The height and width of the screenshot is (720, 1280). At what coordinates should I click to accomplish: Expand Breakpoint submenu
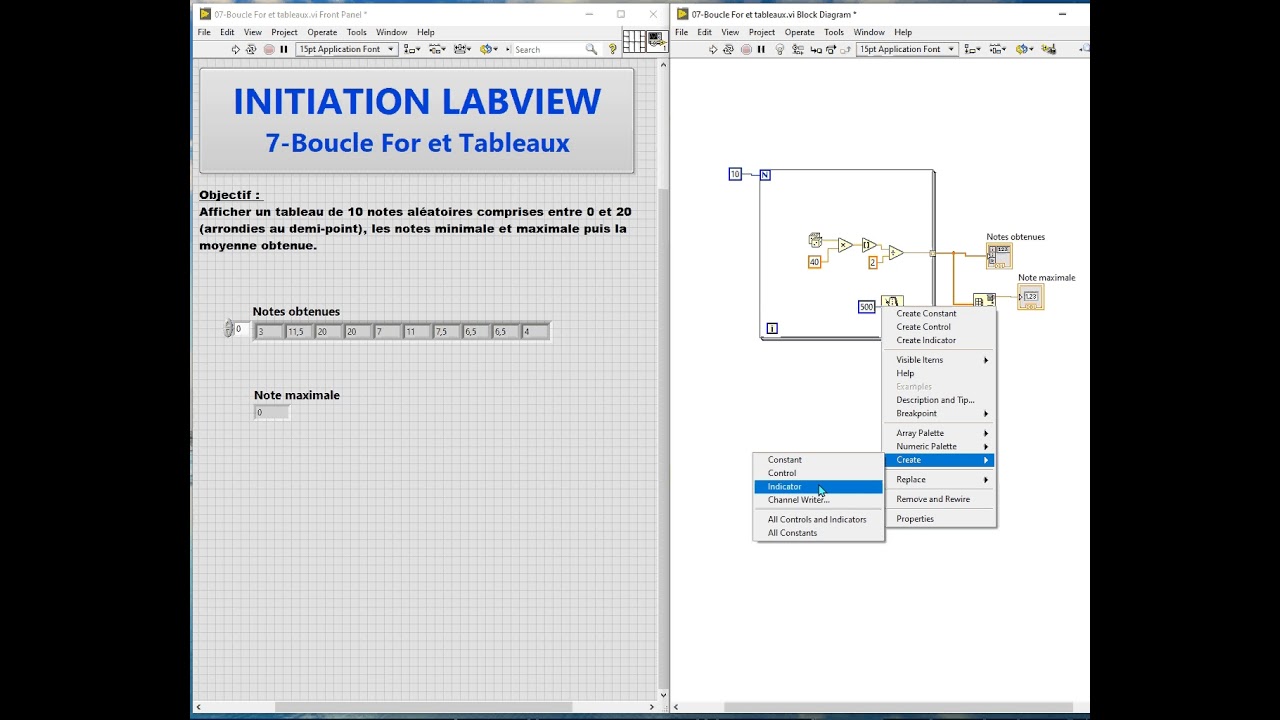pos(940,413)
